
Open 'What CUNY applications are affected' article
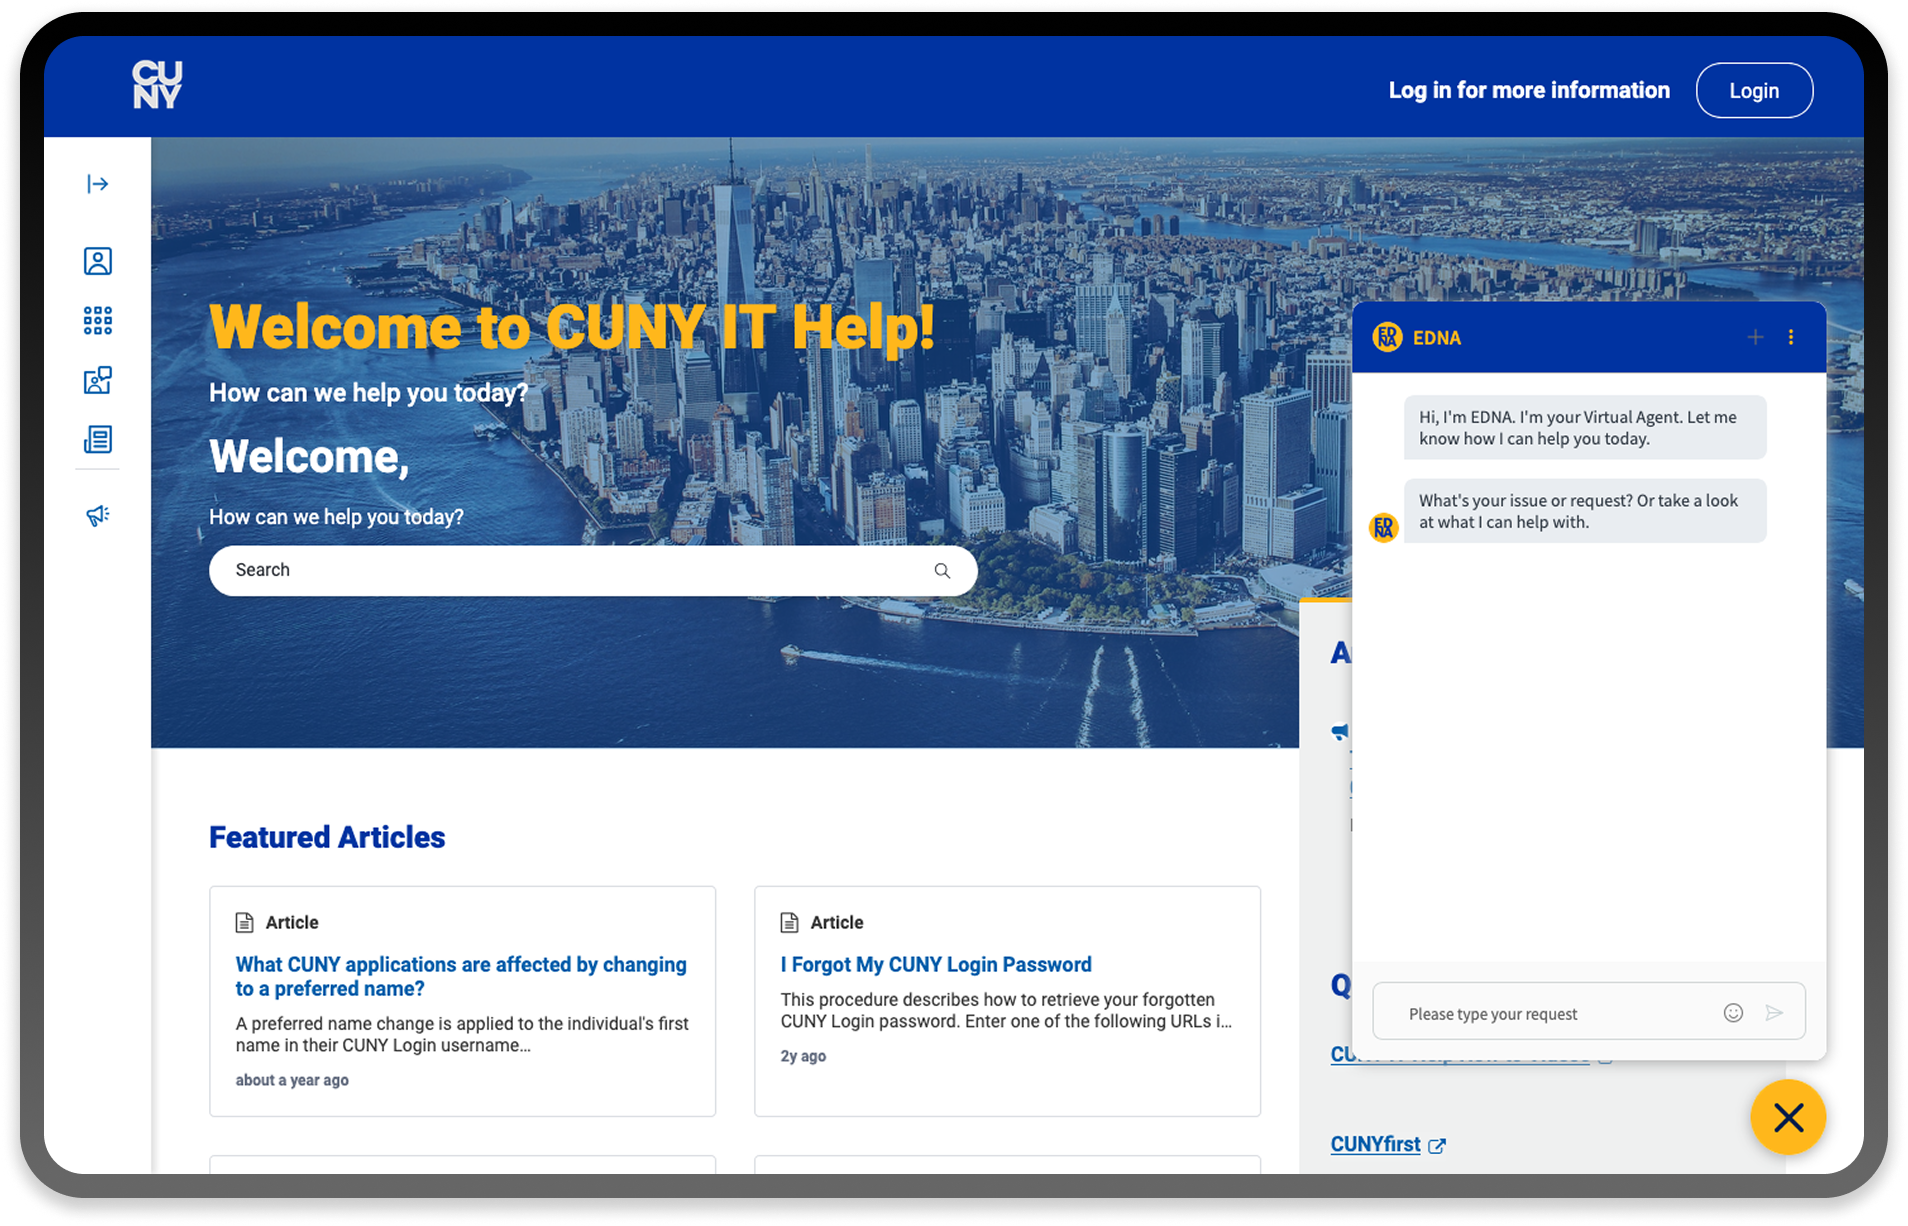[x=461, y=976]
